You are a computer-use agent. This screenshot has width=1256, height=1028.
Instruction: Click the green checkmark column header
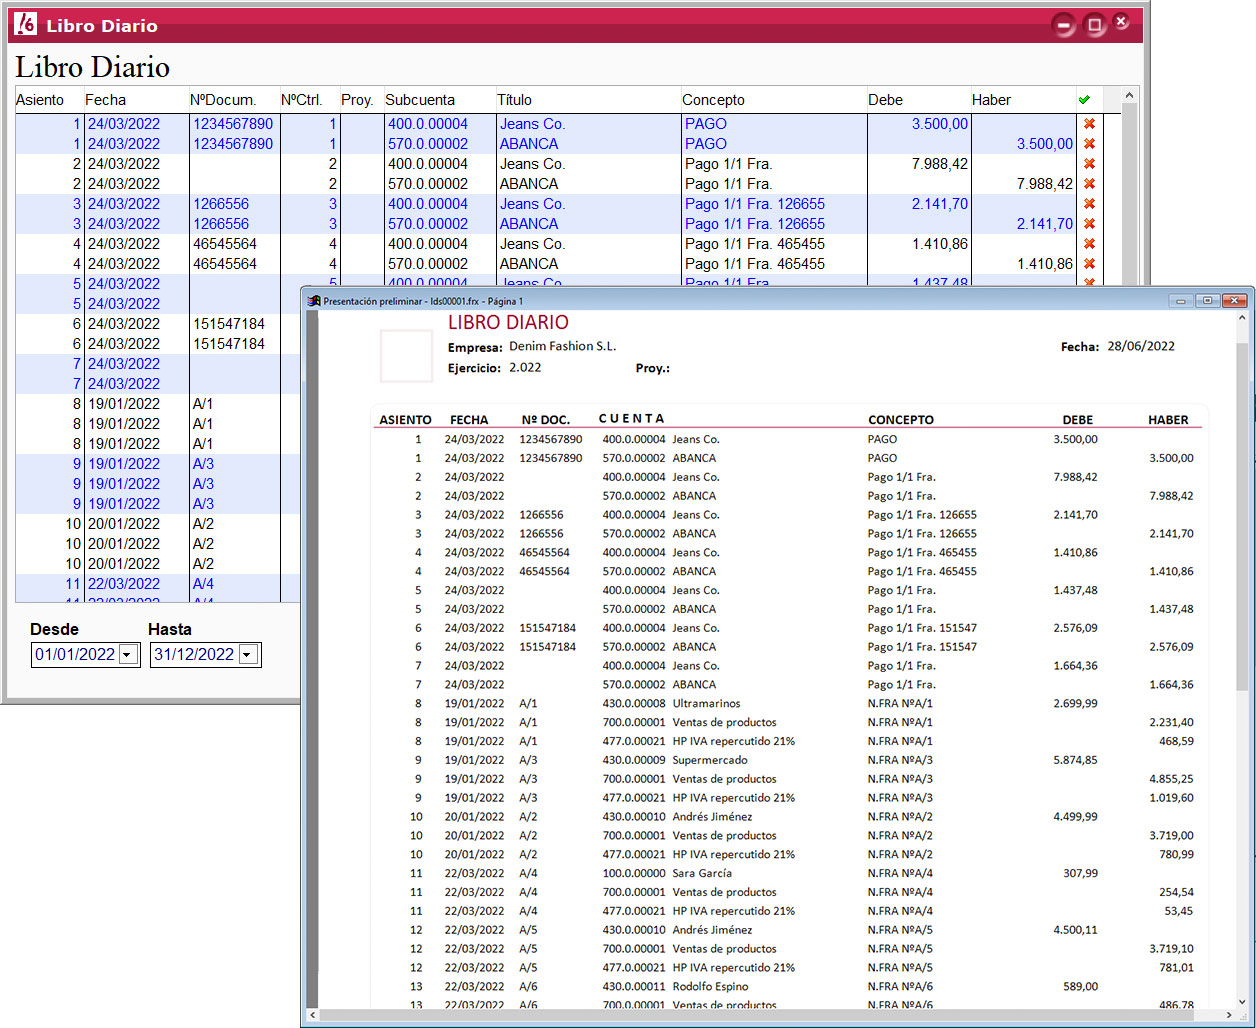click(1084, 100)
